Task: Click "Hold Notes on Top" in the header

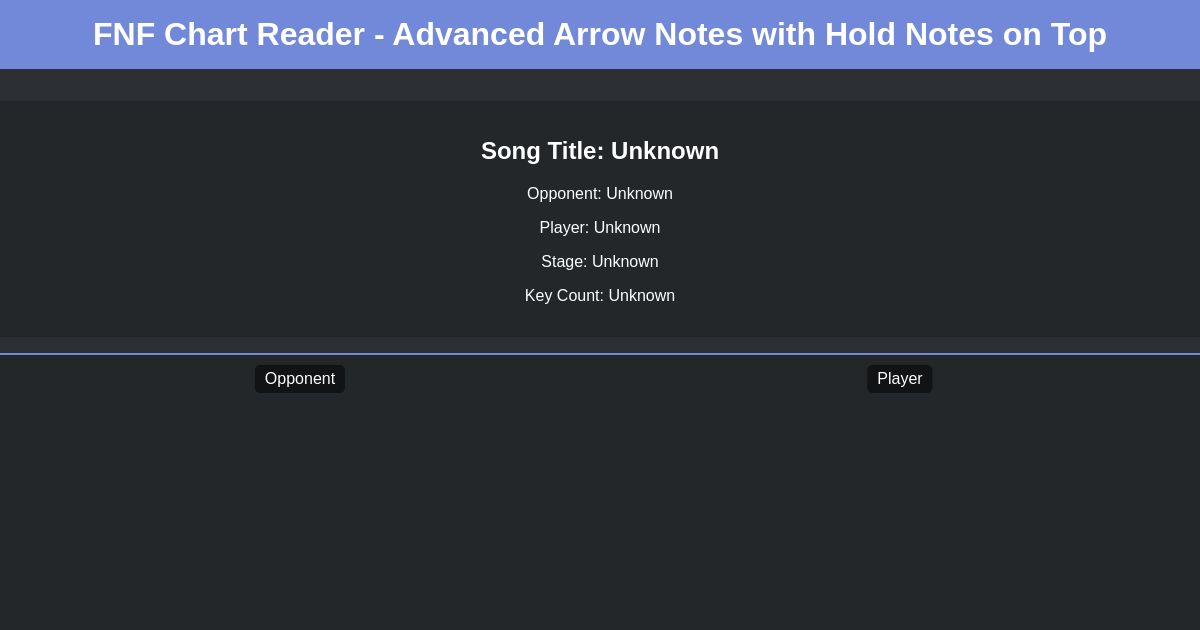Action: 965,34
